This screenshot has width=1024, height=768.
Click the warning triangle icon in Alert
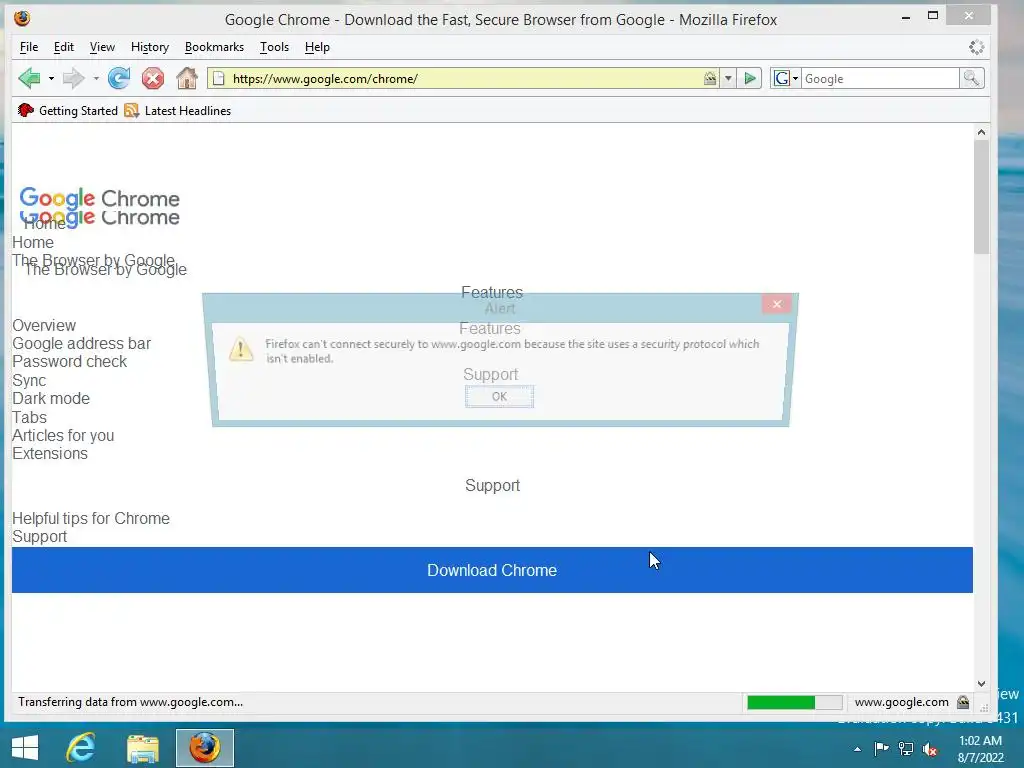241,349
